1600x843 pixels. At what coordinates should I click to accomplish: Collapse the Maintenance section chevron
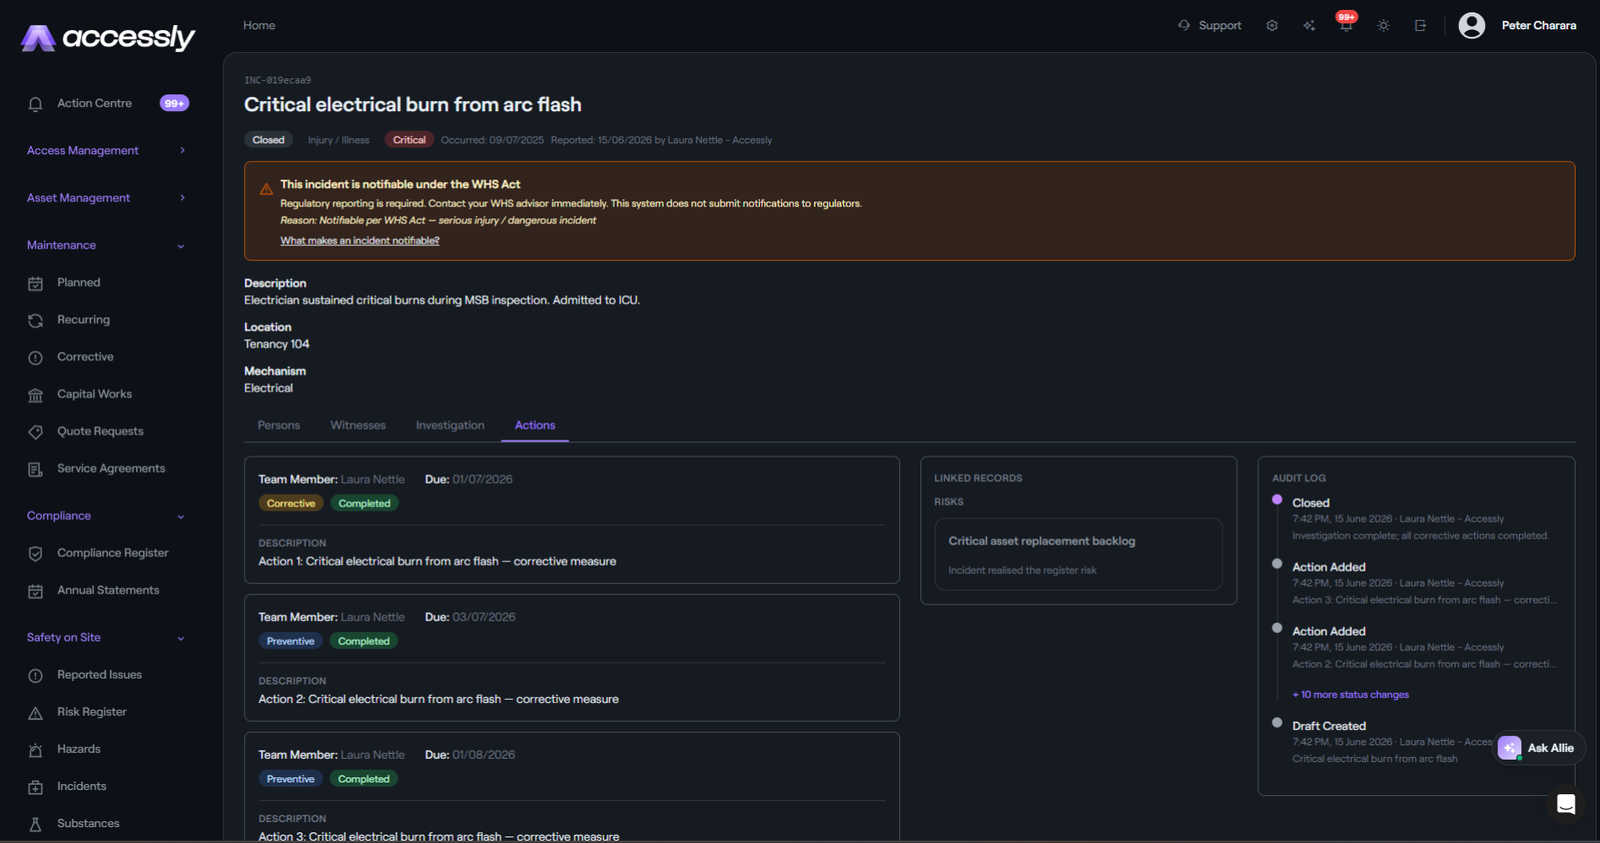[x=181, y=246]
